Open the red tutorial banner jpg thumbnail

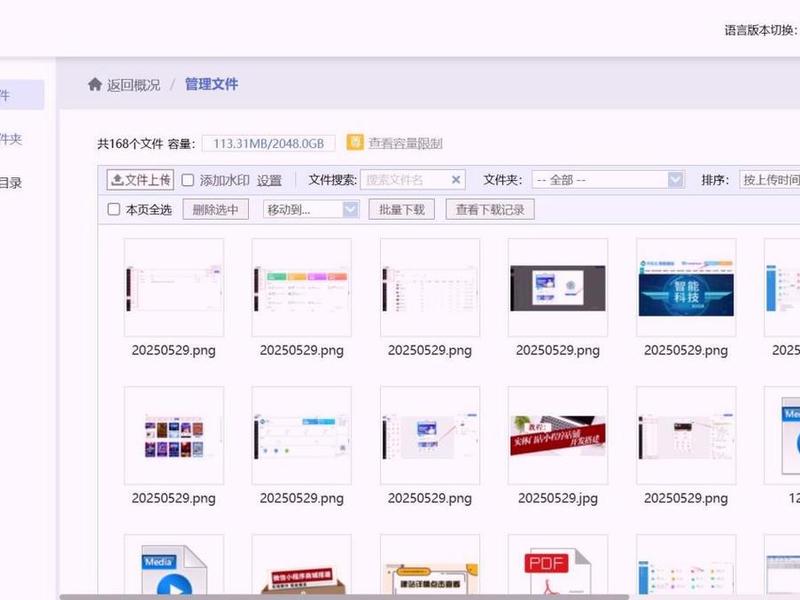(x=558, y=435)
